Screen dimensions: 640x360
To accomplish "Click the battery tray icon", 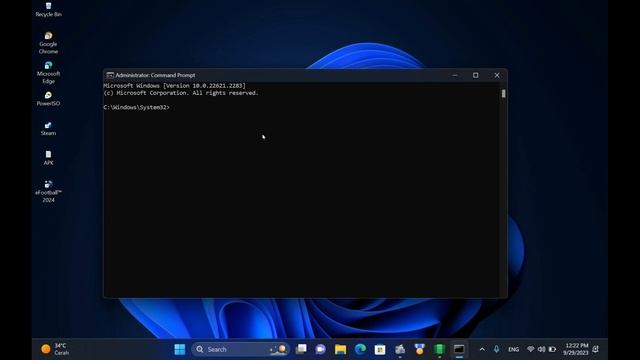I will point(552,349).
